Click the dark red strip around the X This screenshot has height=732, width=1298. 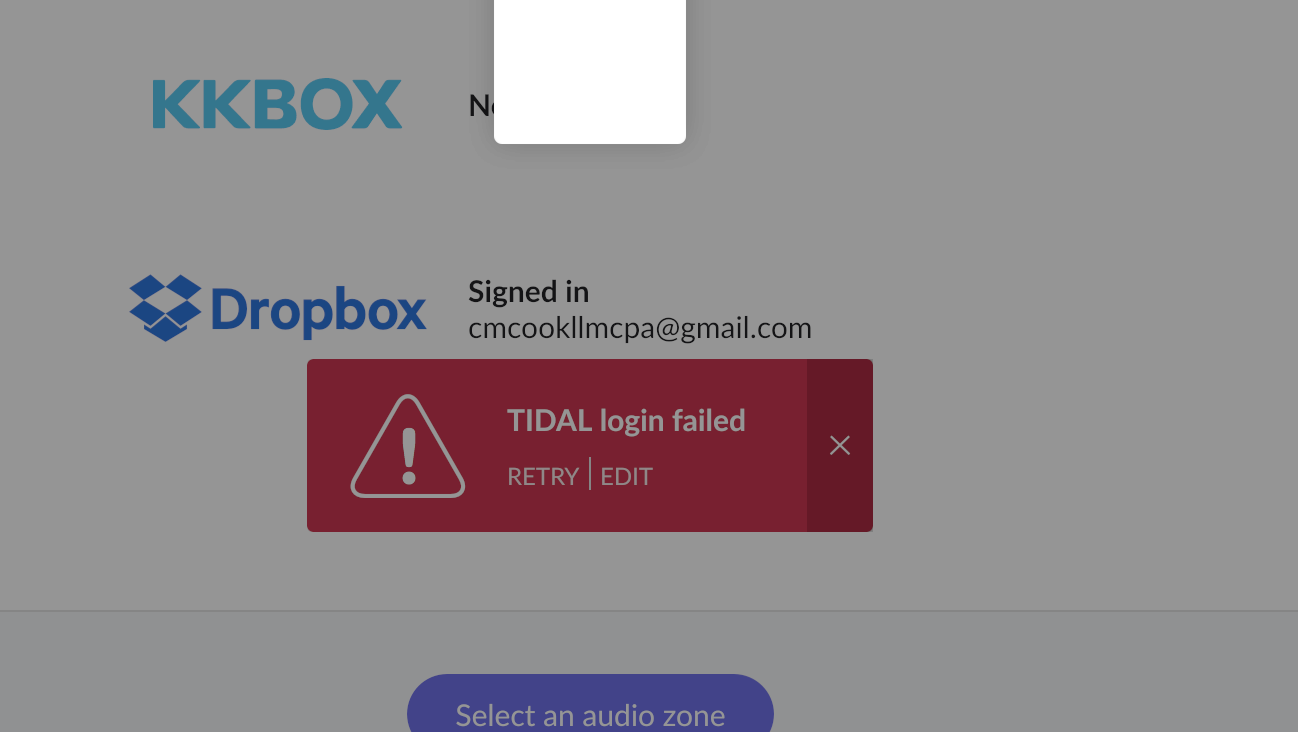[840, 445]
